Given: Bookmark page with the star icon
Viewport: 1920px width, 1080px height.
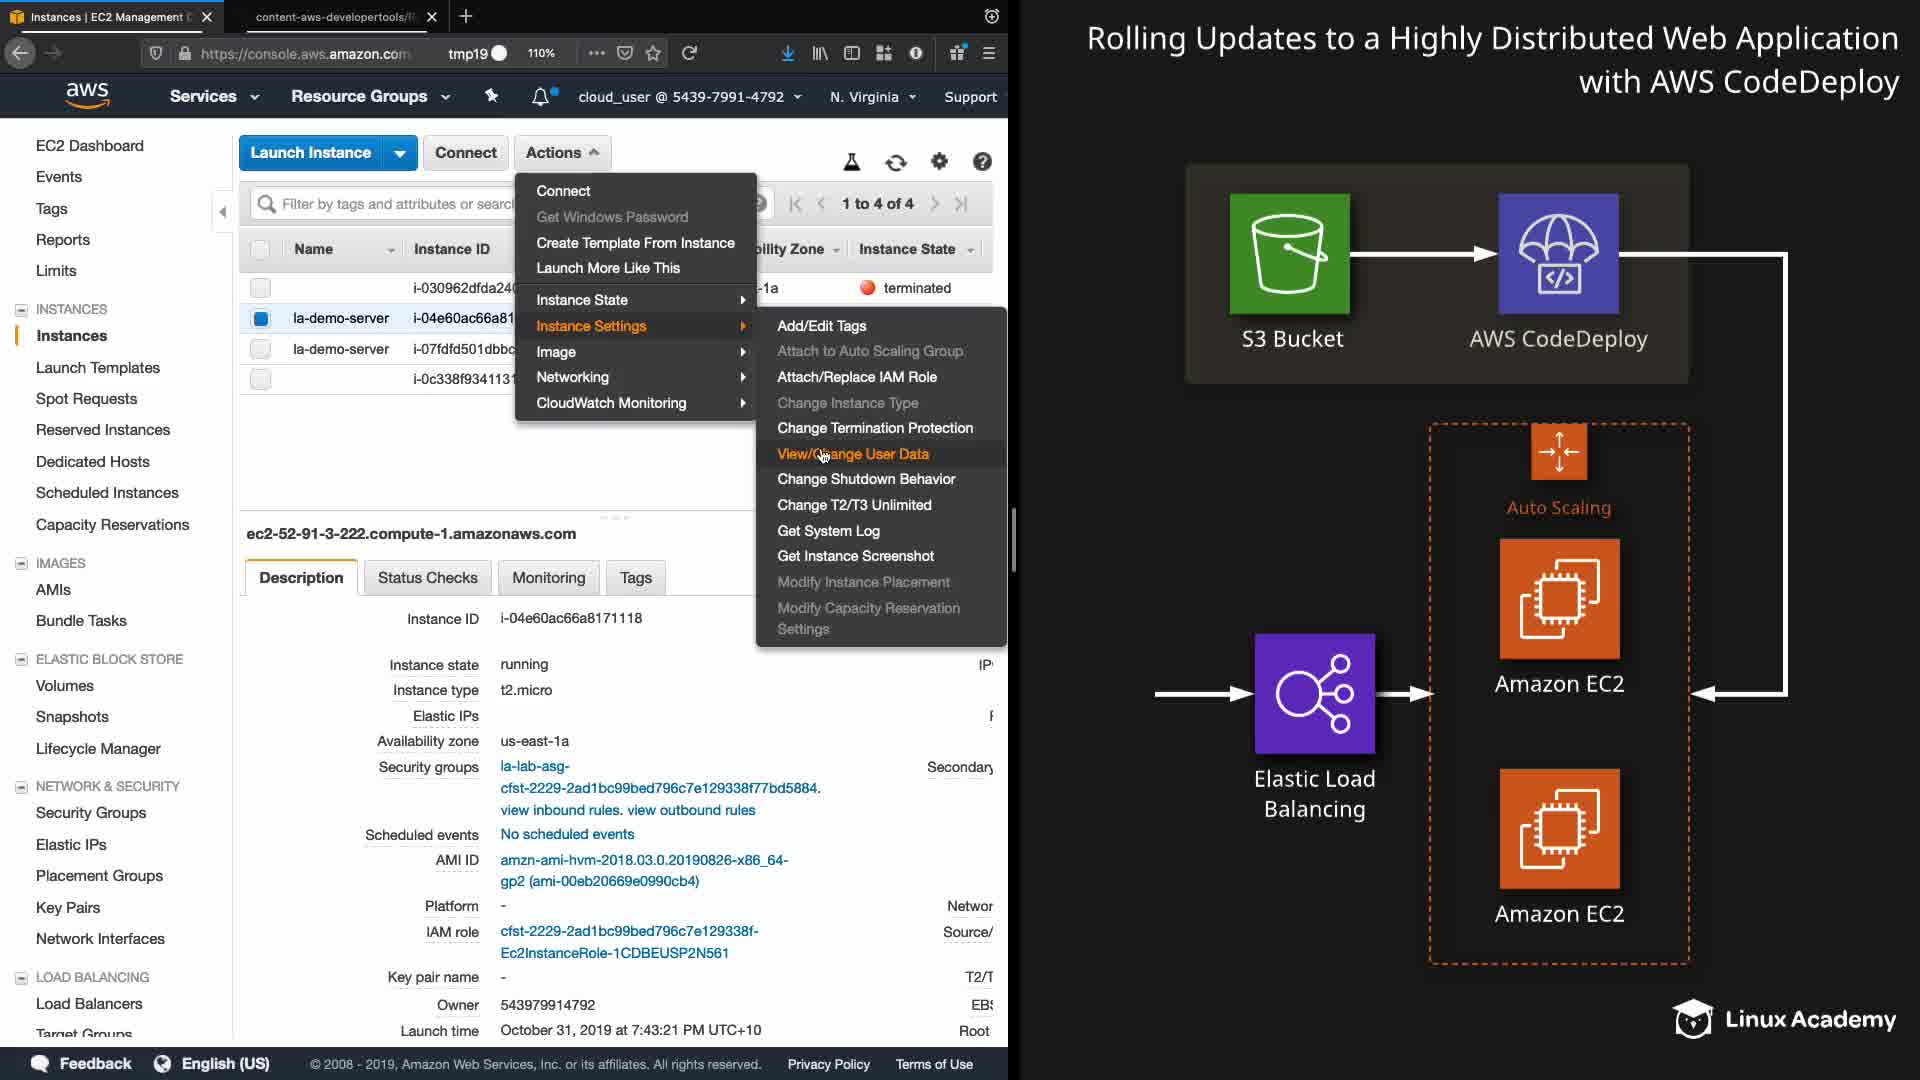Looking at the screenshot, I should point(653,53).
